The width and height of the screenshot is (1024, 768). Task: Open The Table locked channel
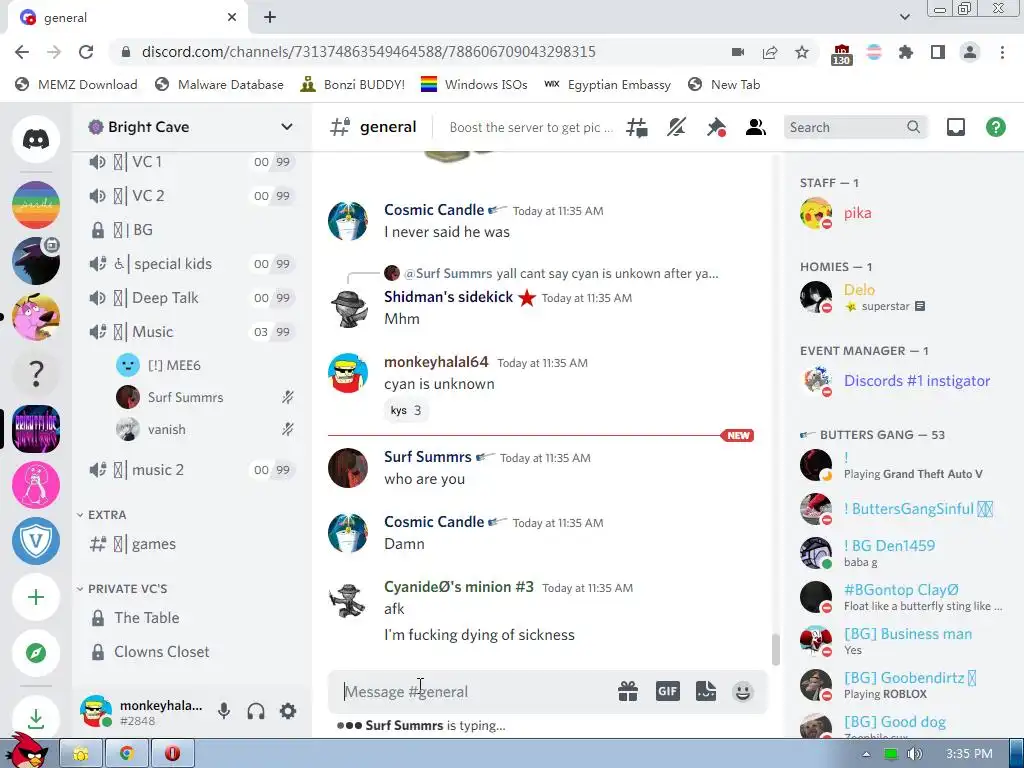click(190, 618)
